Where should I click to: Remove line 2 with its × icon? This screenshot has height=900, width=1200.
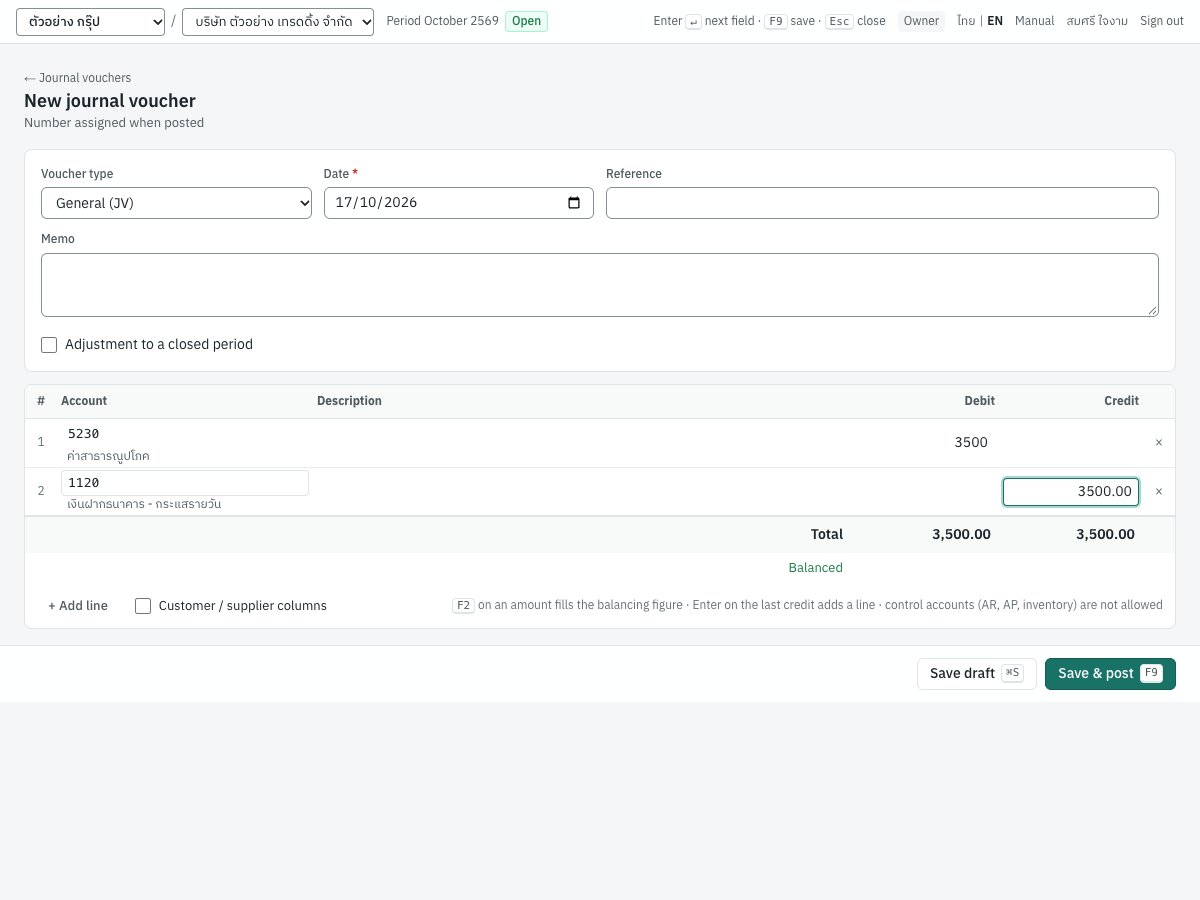tap(1159, 491)
